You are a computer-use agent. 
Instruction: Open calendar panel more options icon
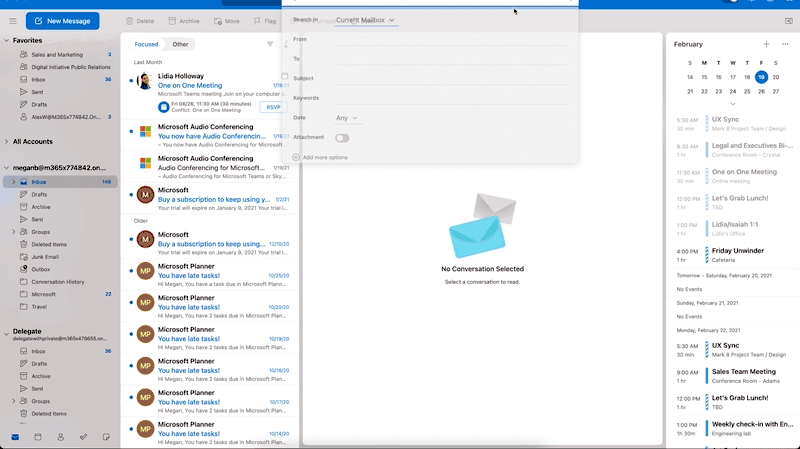coord(785,44)
